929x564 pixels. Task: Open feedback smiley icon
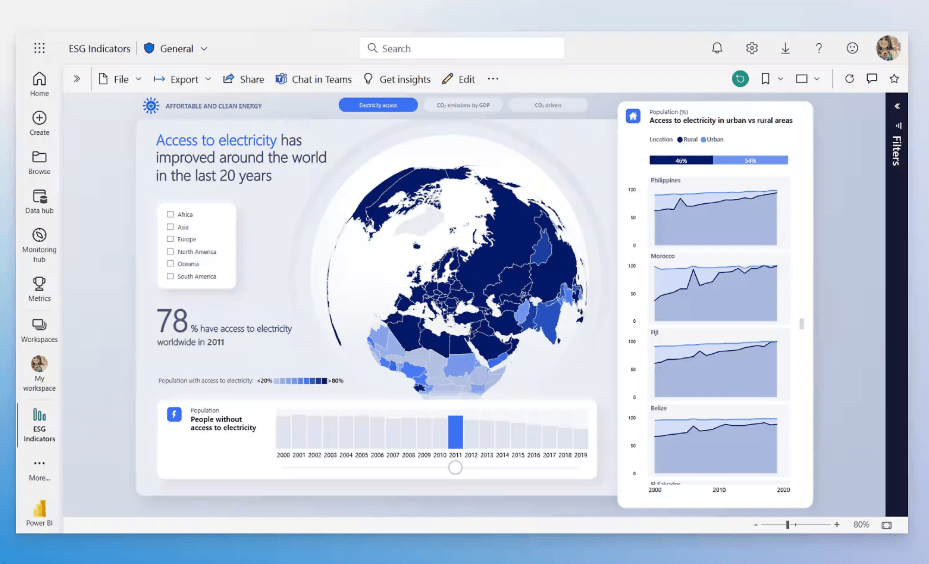click(852, 48)
